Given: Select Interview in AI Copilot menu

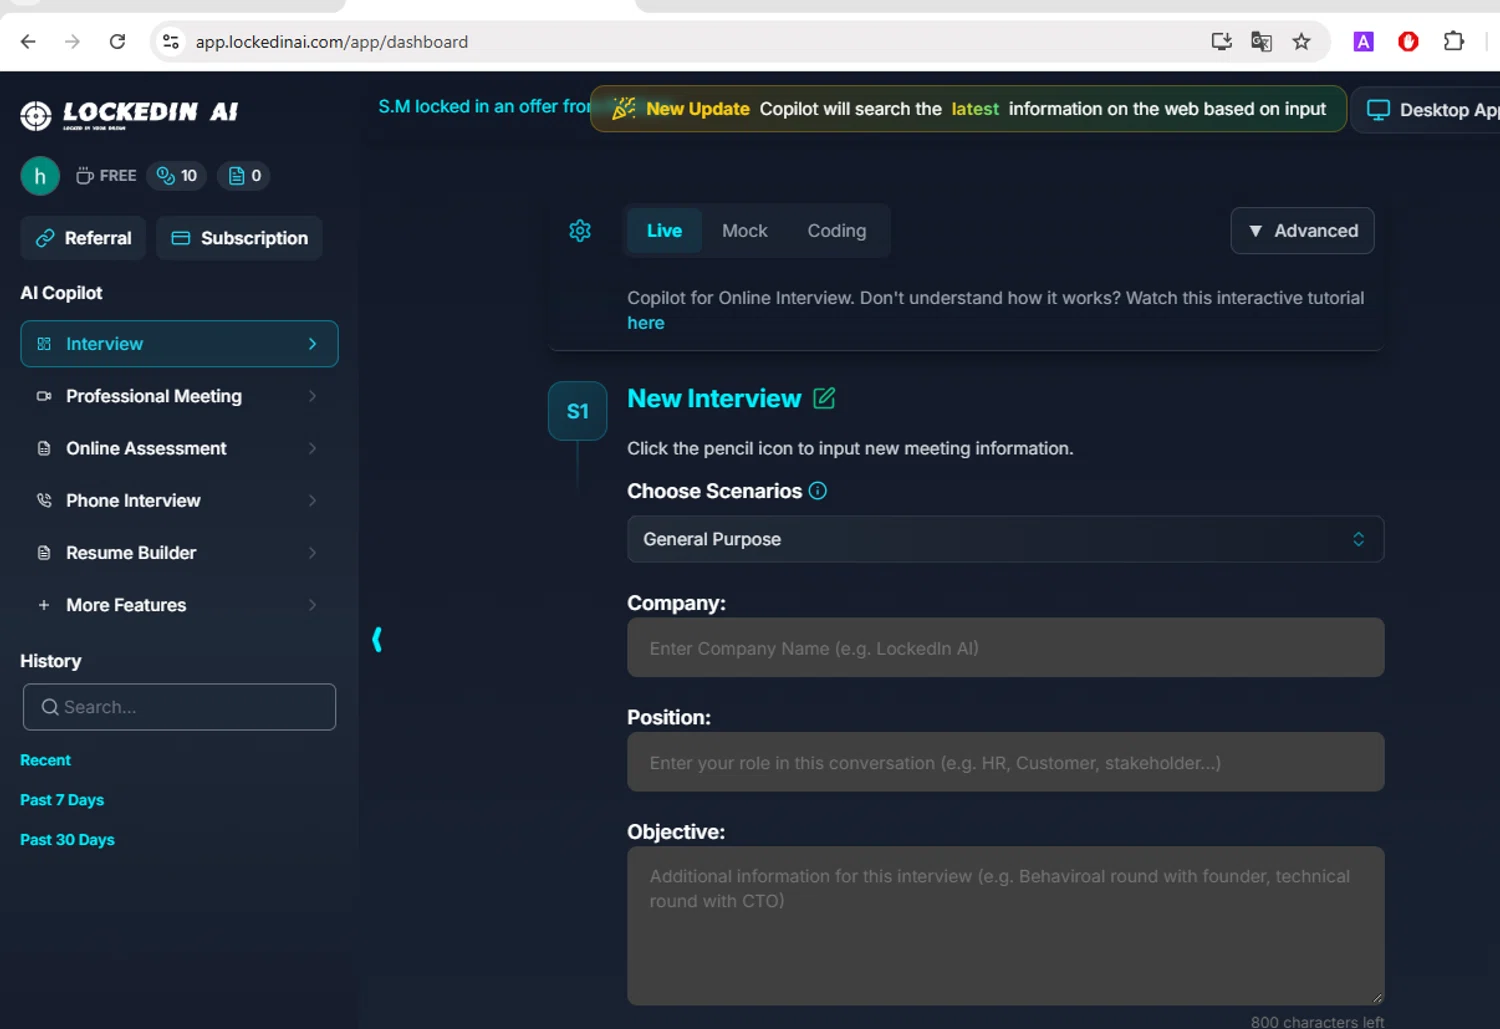Looking at the screenshot, I should click(x=179, y=344).
